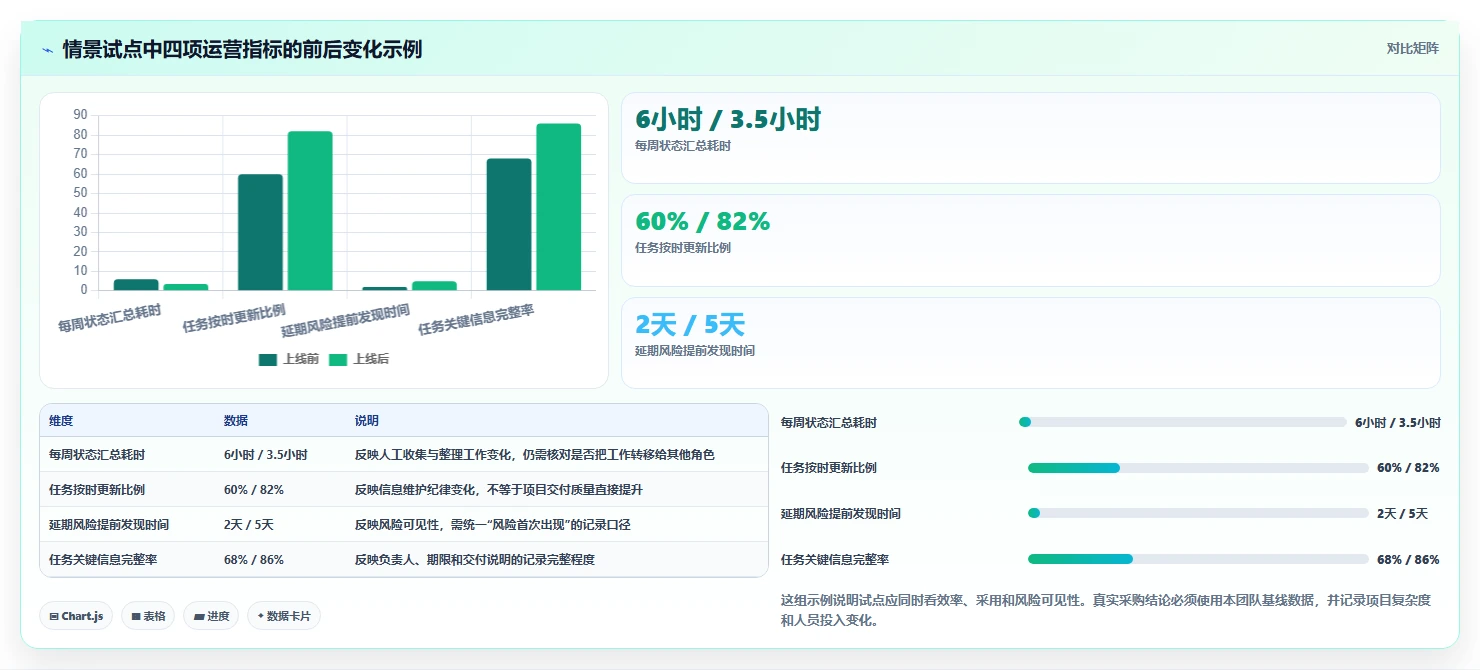The height and width of the screenshot is (670, 1480).
Task: Click the description starting 反映信息维护纪律变化
Action: 499,490
